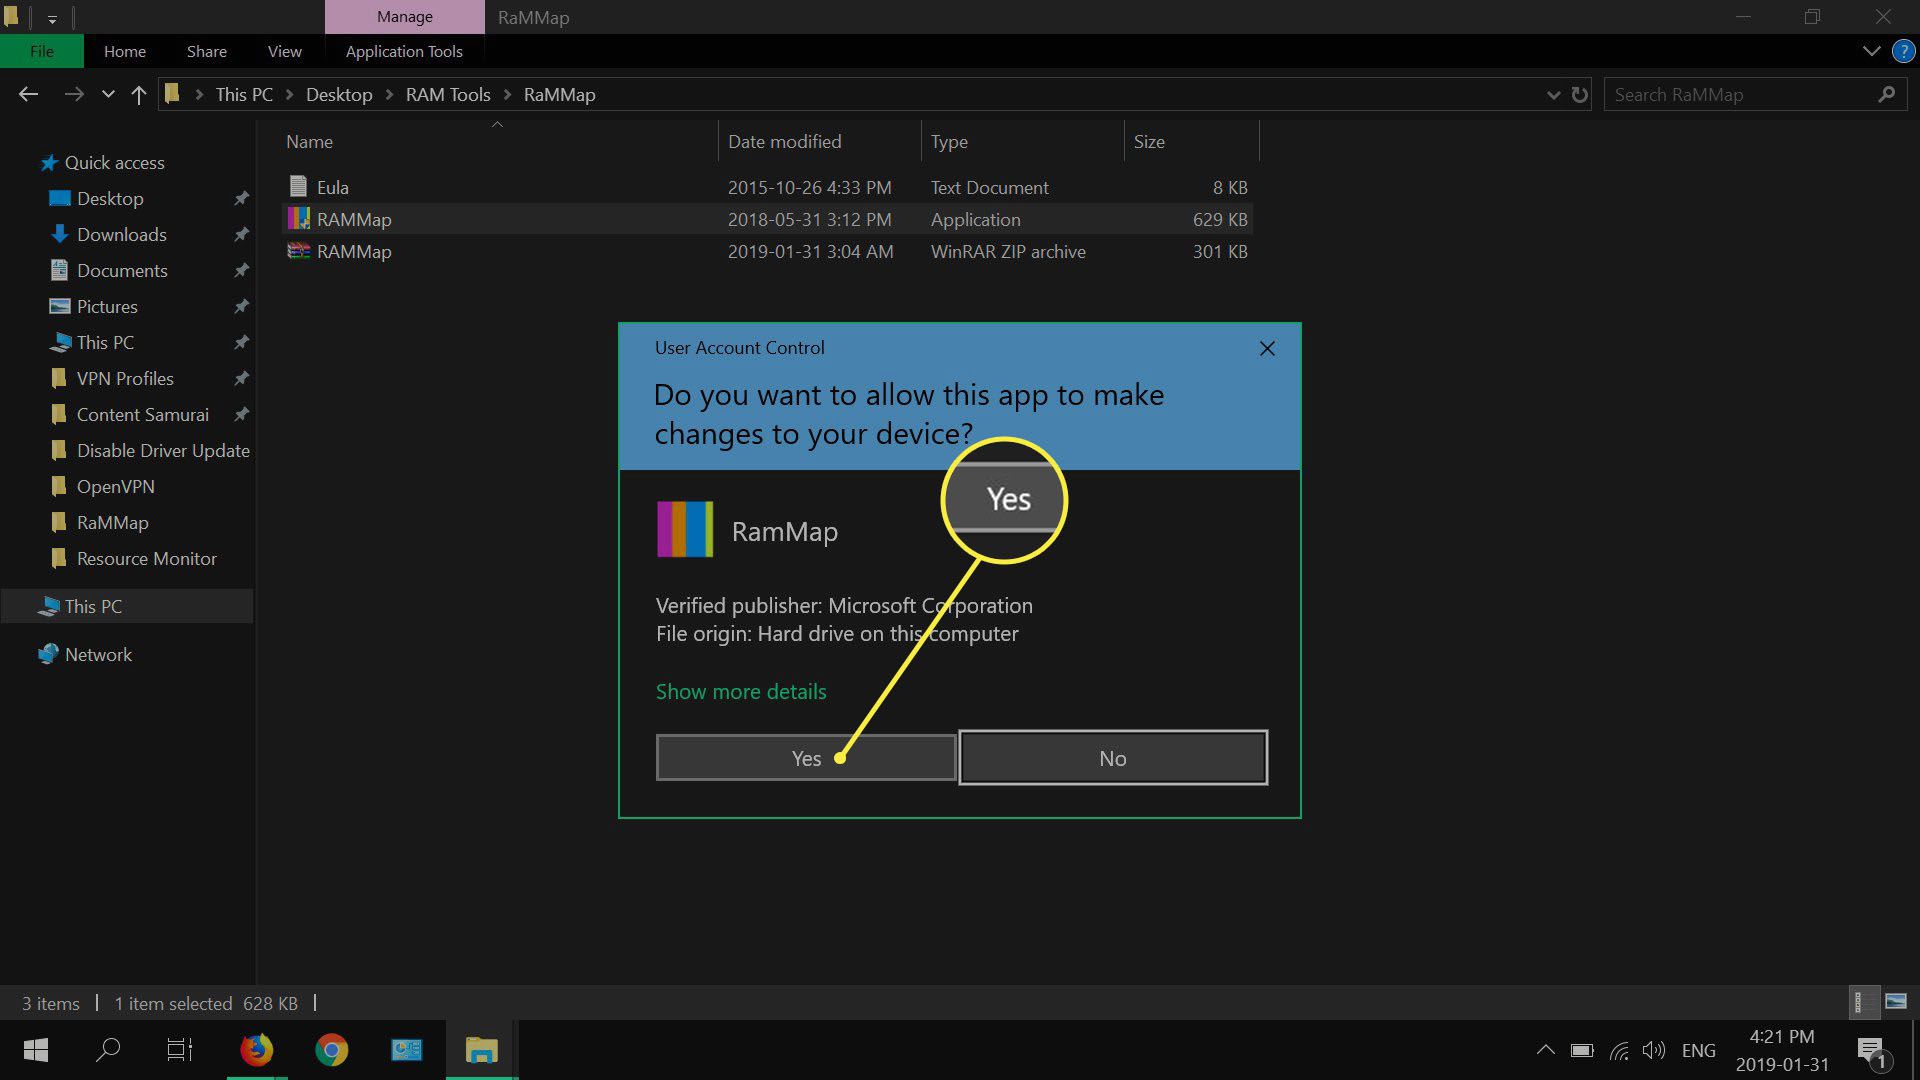Open Resource Monitor folder
1920x1080 pixels.
coord(146,558)
